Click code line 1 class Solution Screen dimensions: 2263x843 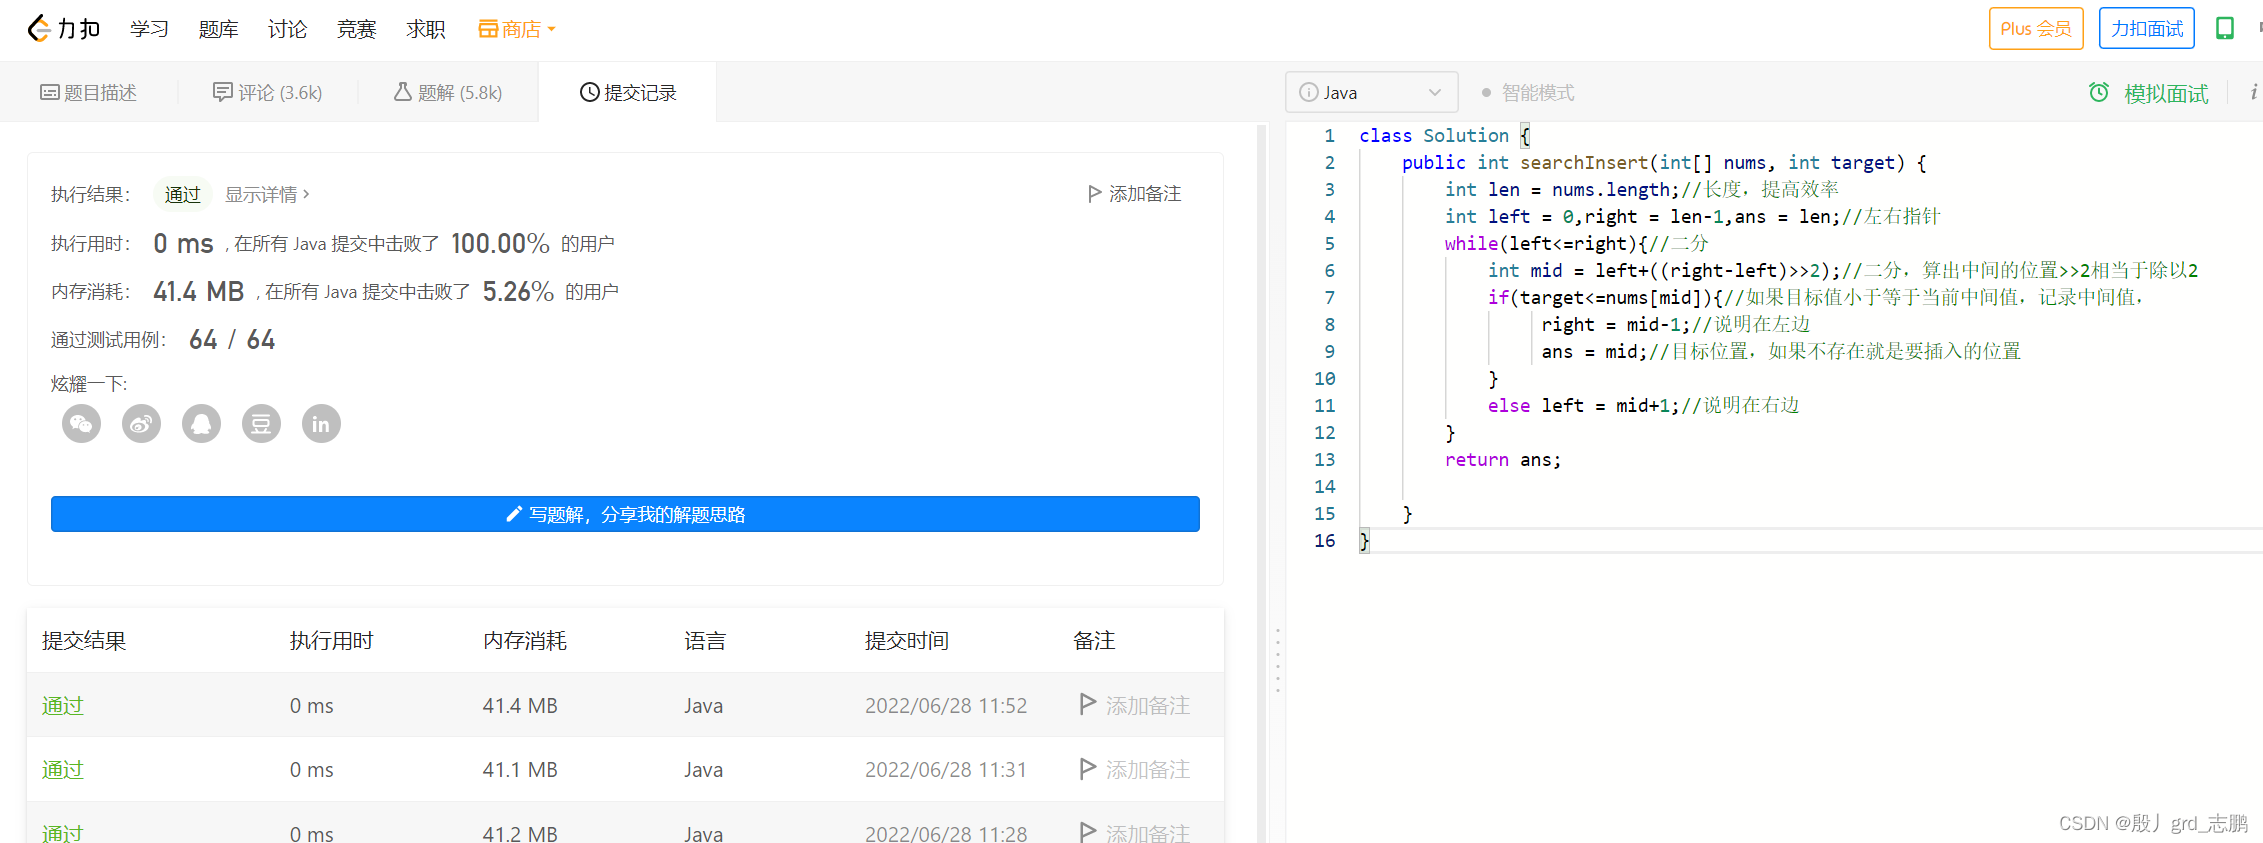[x=1444, y=135]
